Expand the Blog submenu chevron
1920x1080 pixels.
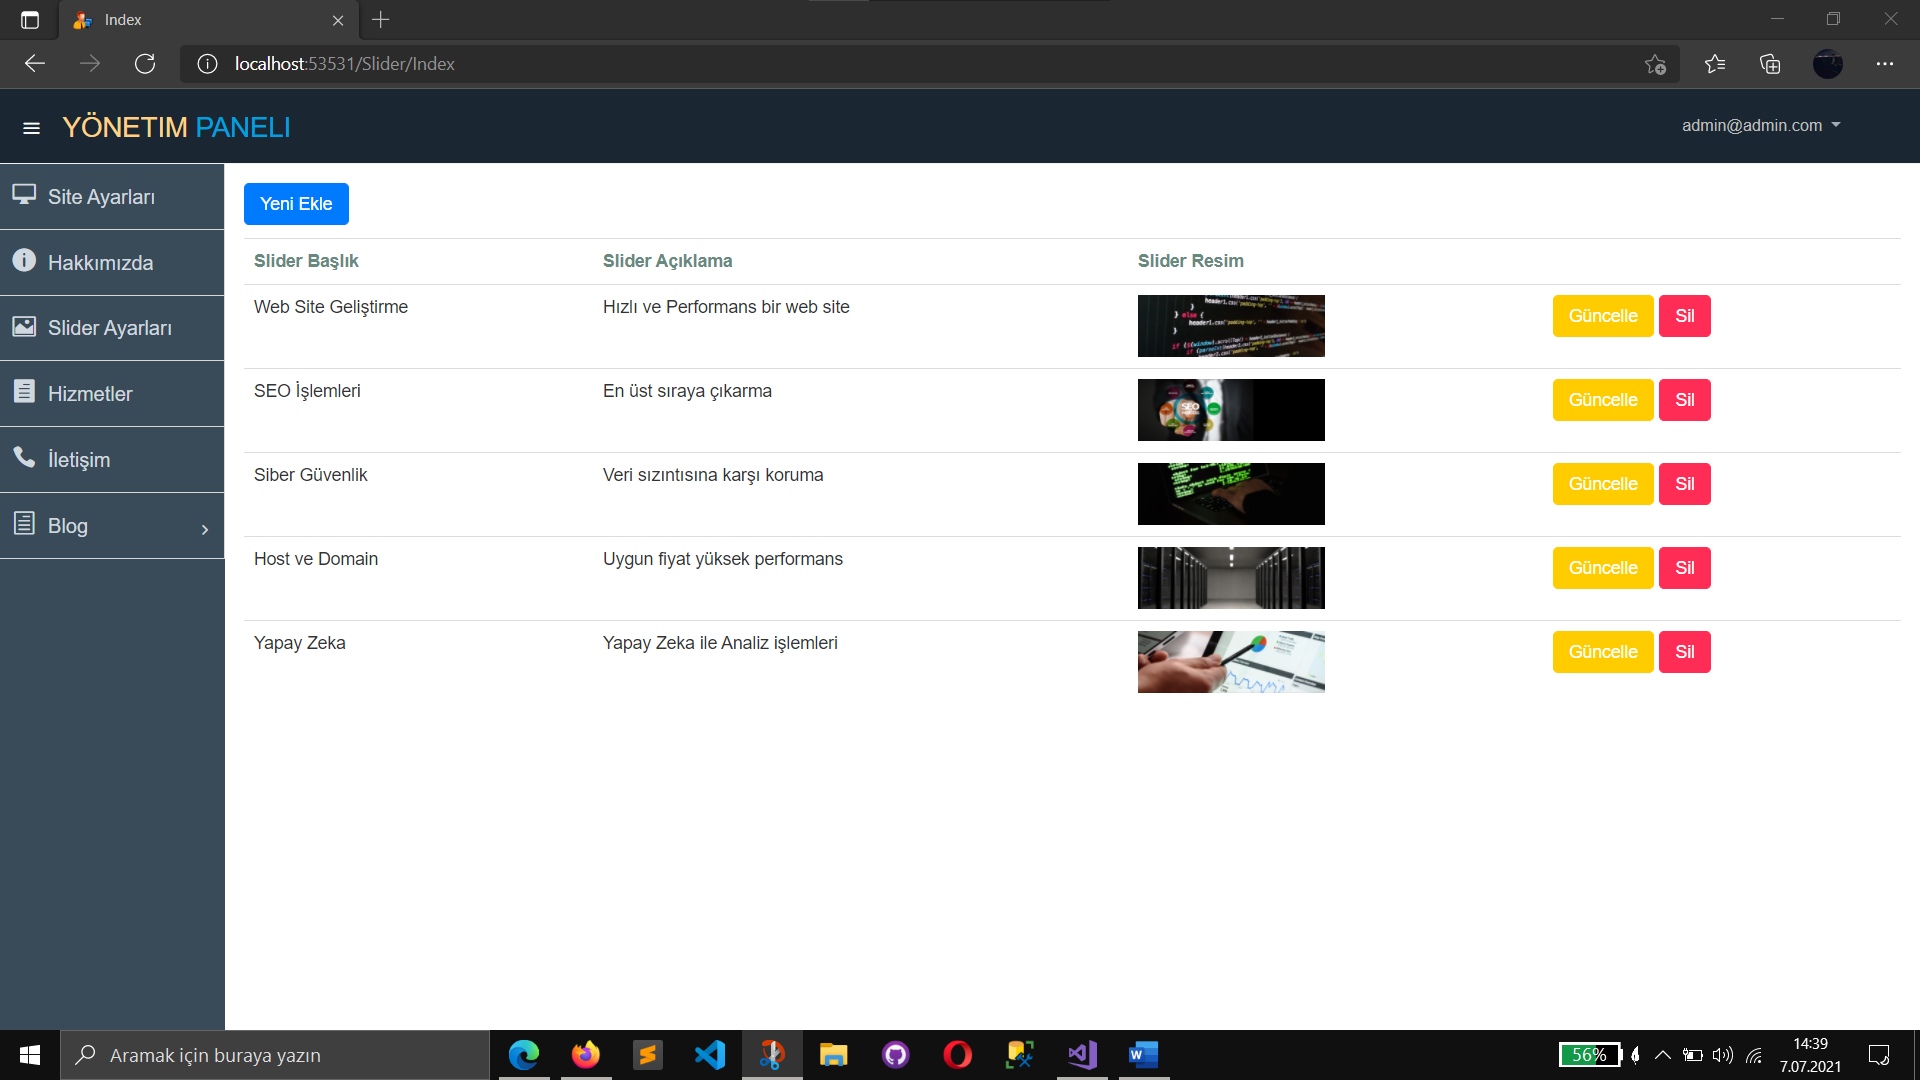(205, 529)
